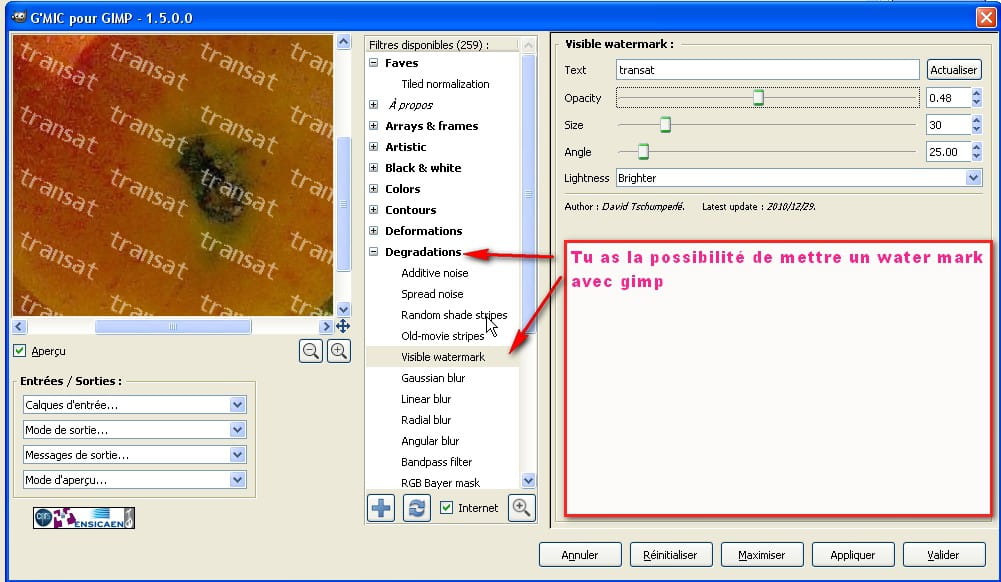1001x582 pixels.
Task: Select Random shade stripes filter
Action: (x=454, y=315)
